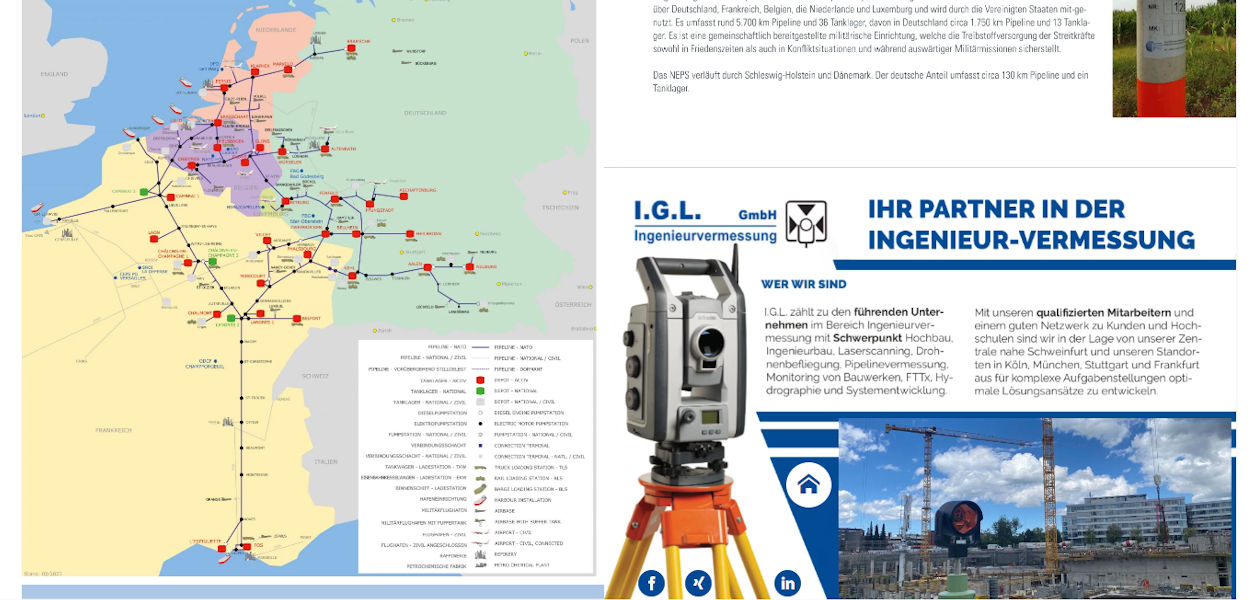1260x600 pixels.
Task: Click the 'I.G.L. Ingenieurvermessung GmbH' company name
Action: pos(704,221)
